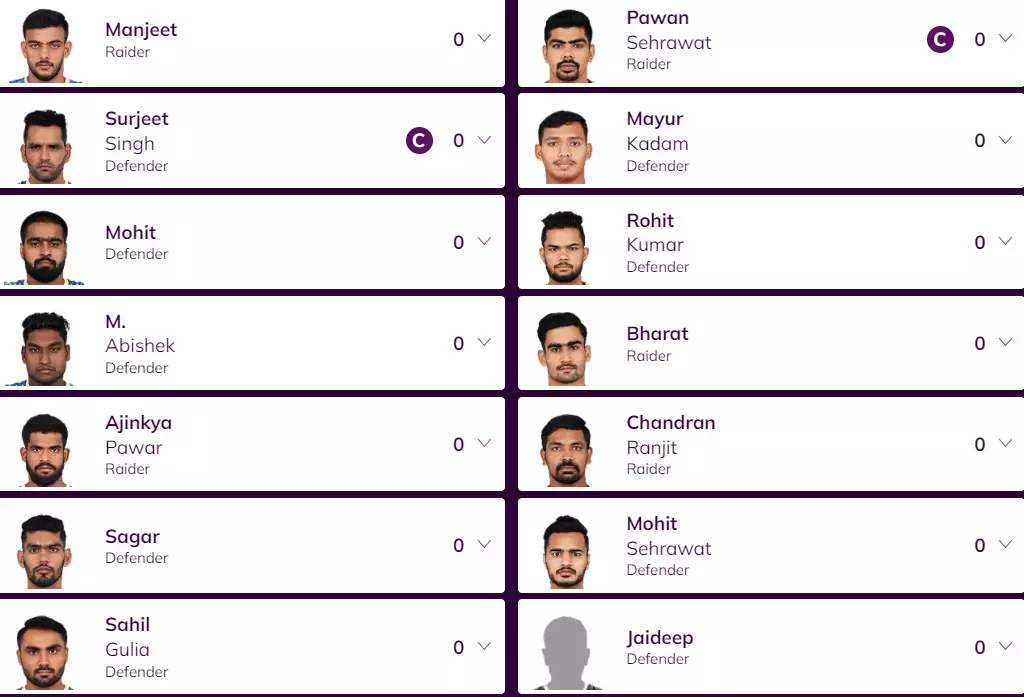
Task: Select Jaideep's placeholder silhouette avatar
Action: tap(565, 652)
